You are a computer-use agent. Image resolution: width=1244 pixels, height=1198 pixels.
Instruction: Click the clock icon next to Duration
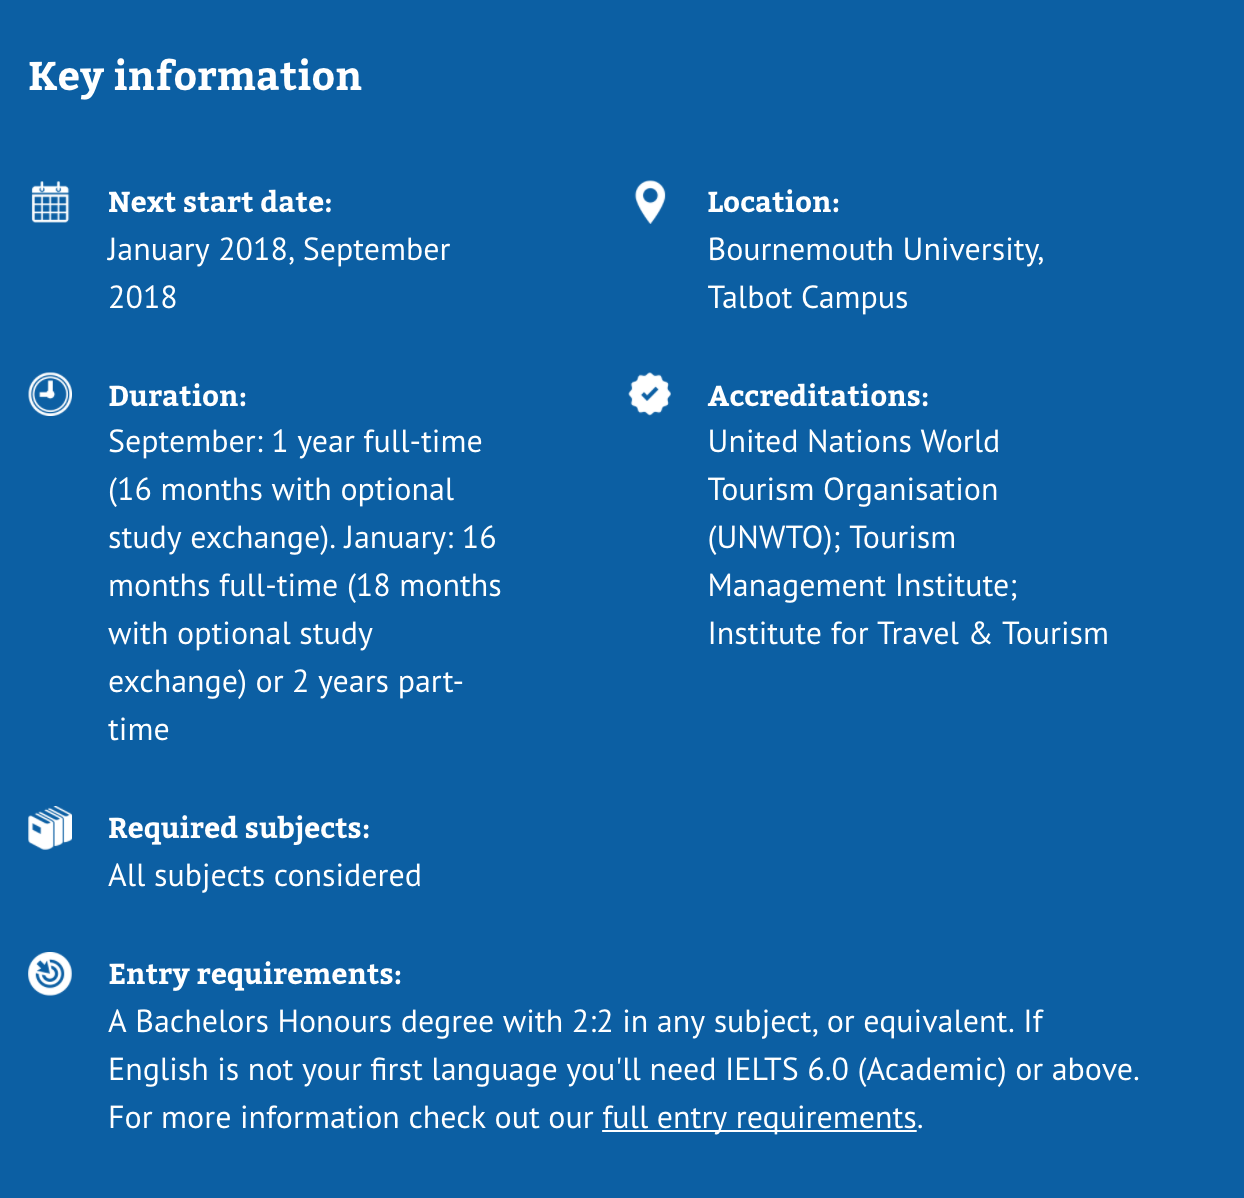tap(50, 394)
